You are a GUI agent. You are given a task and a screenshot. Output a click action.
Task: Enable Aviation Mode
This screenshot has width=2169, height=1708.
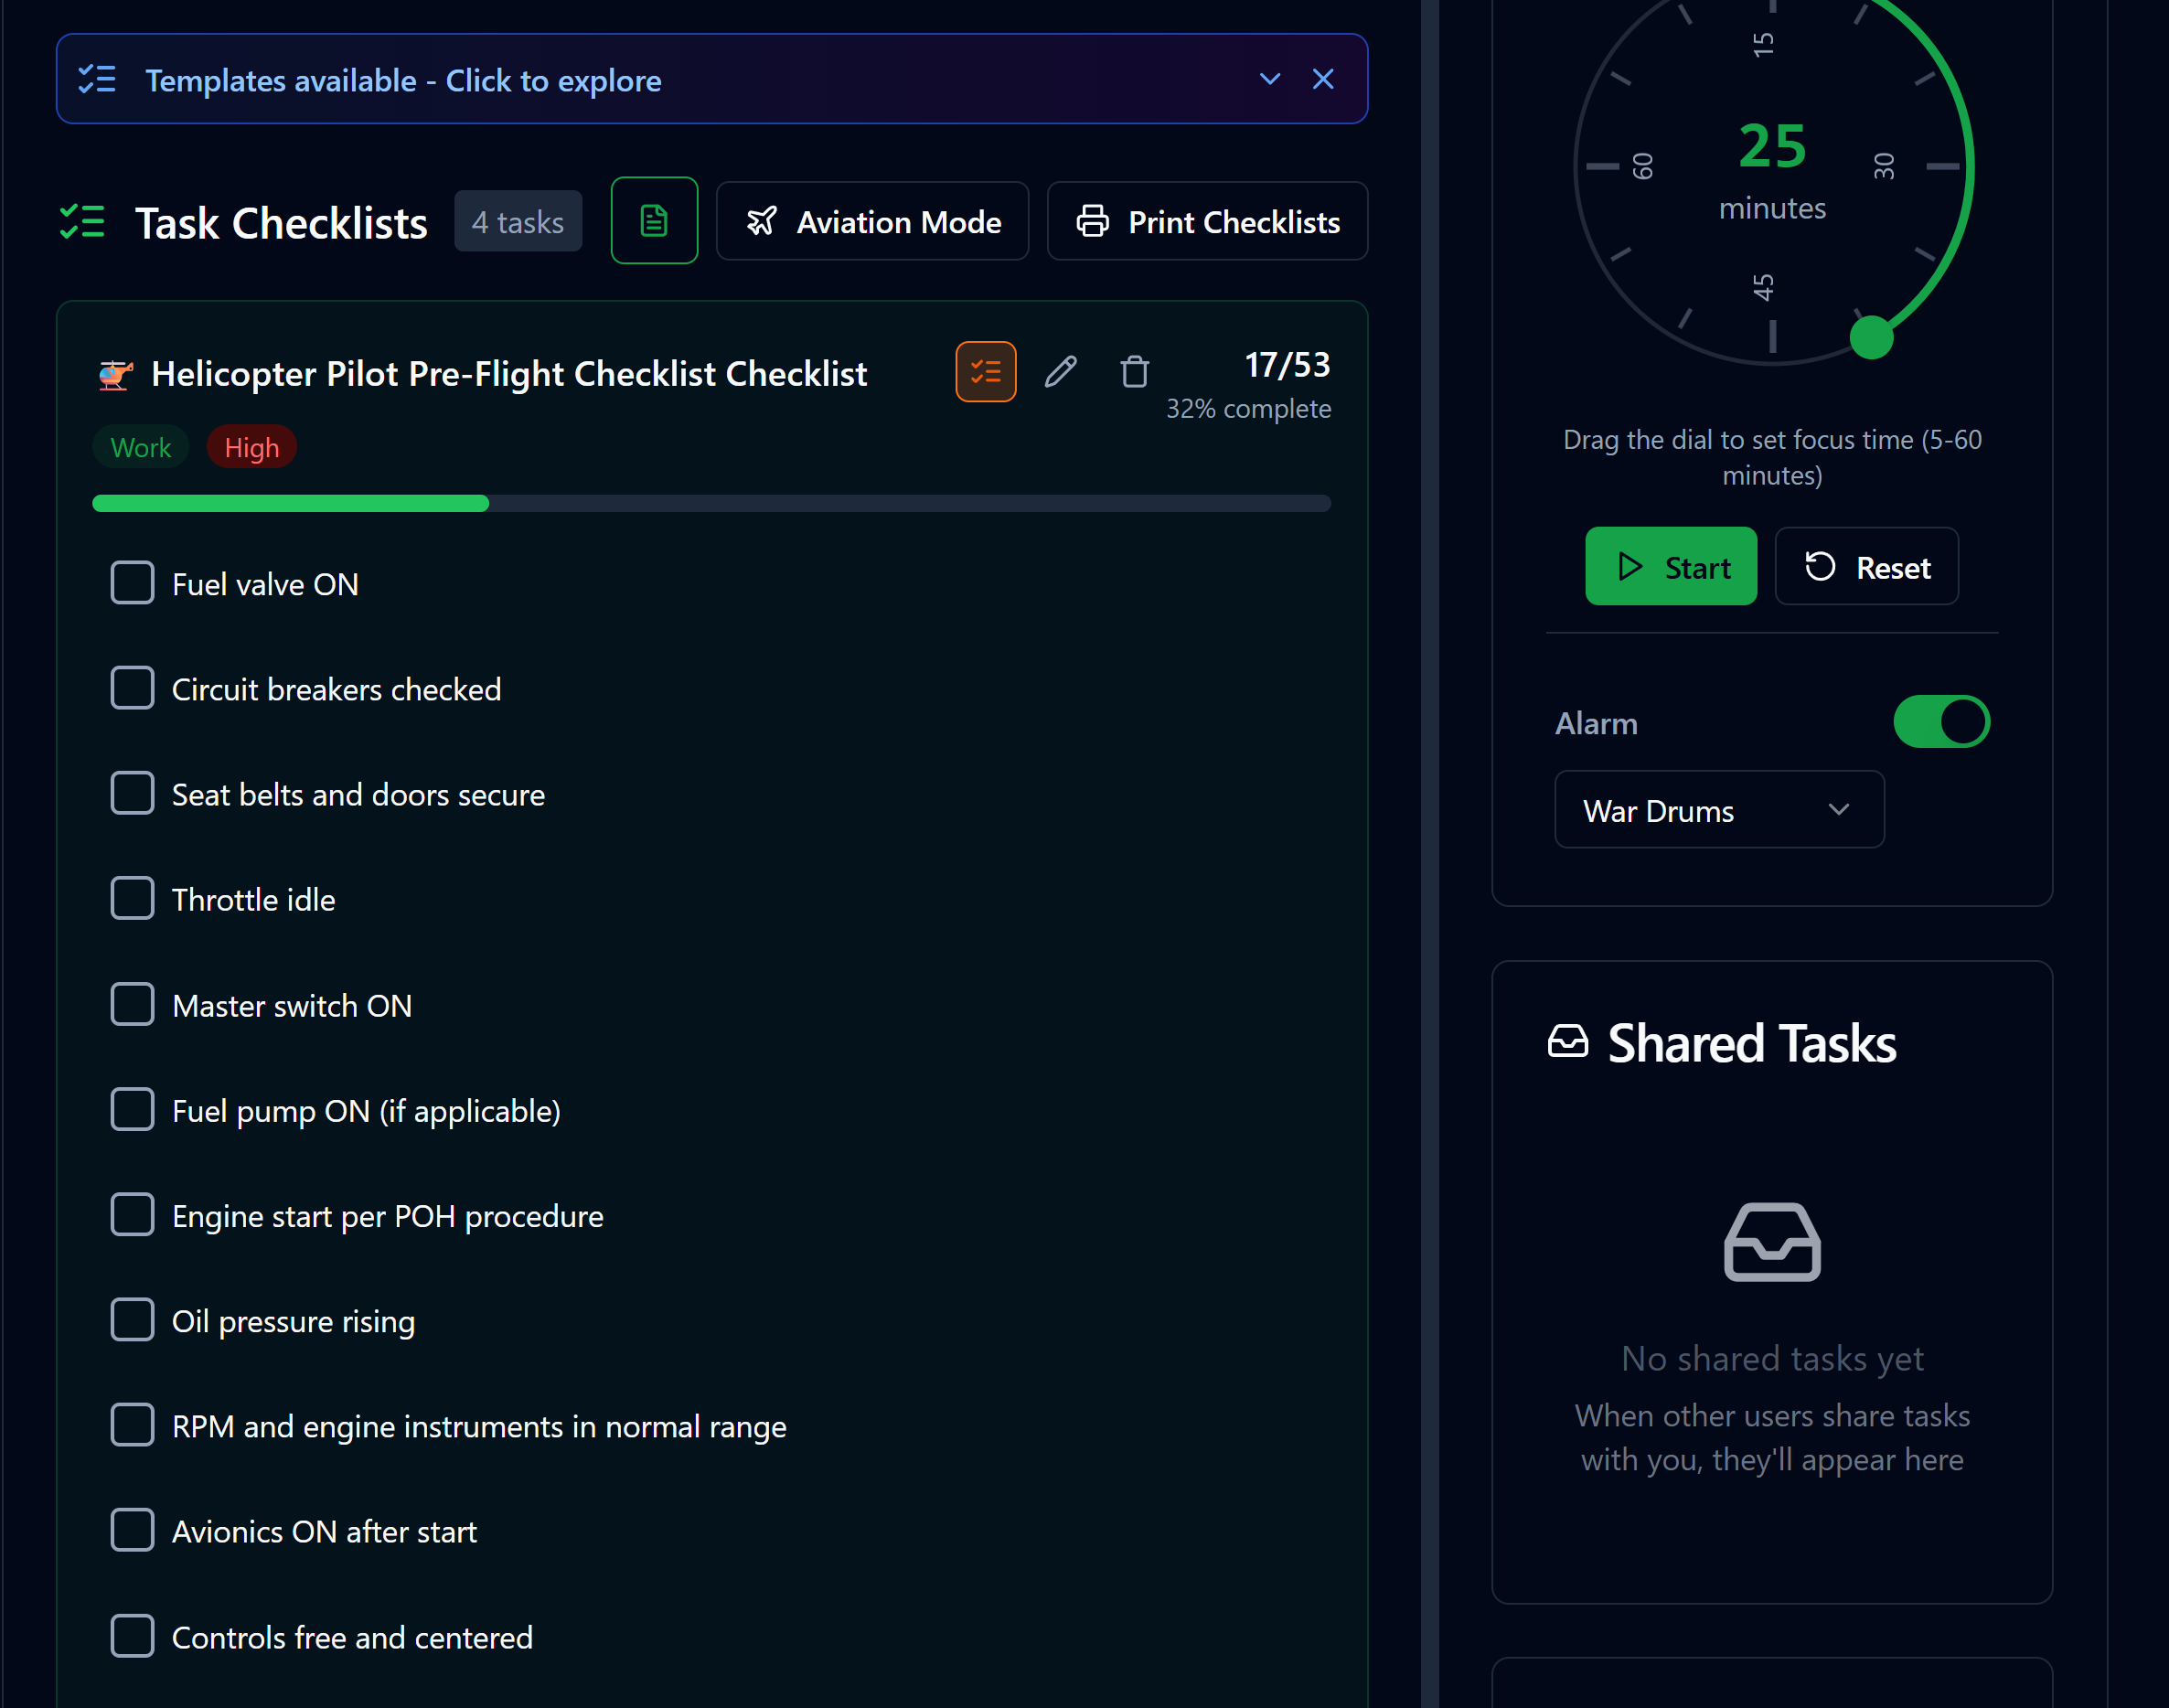coord(871,221)
